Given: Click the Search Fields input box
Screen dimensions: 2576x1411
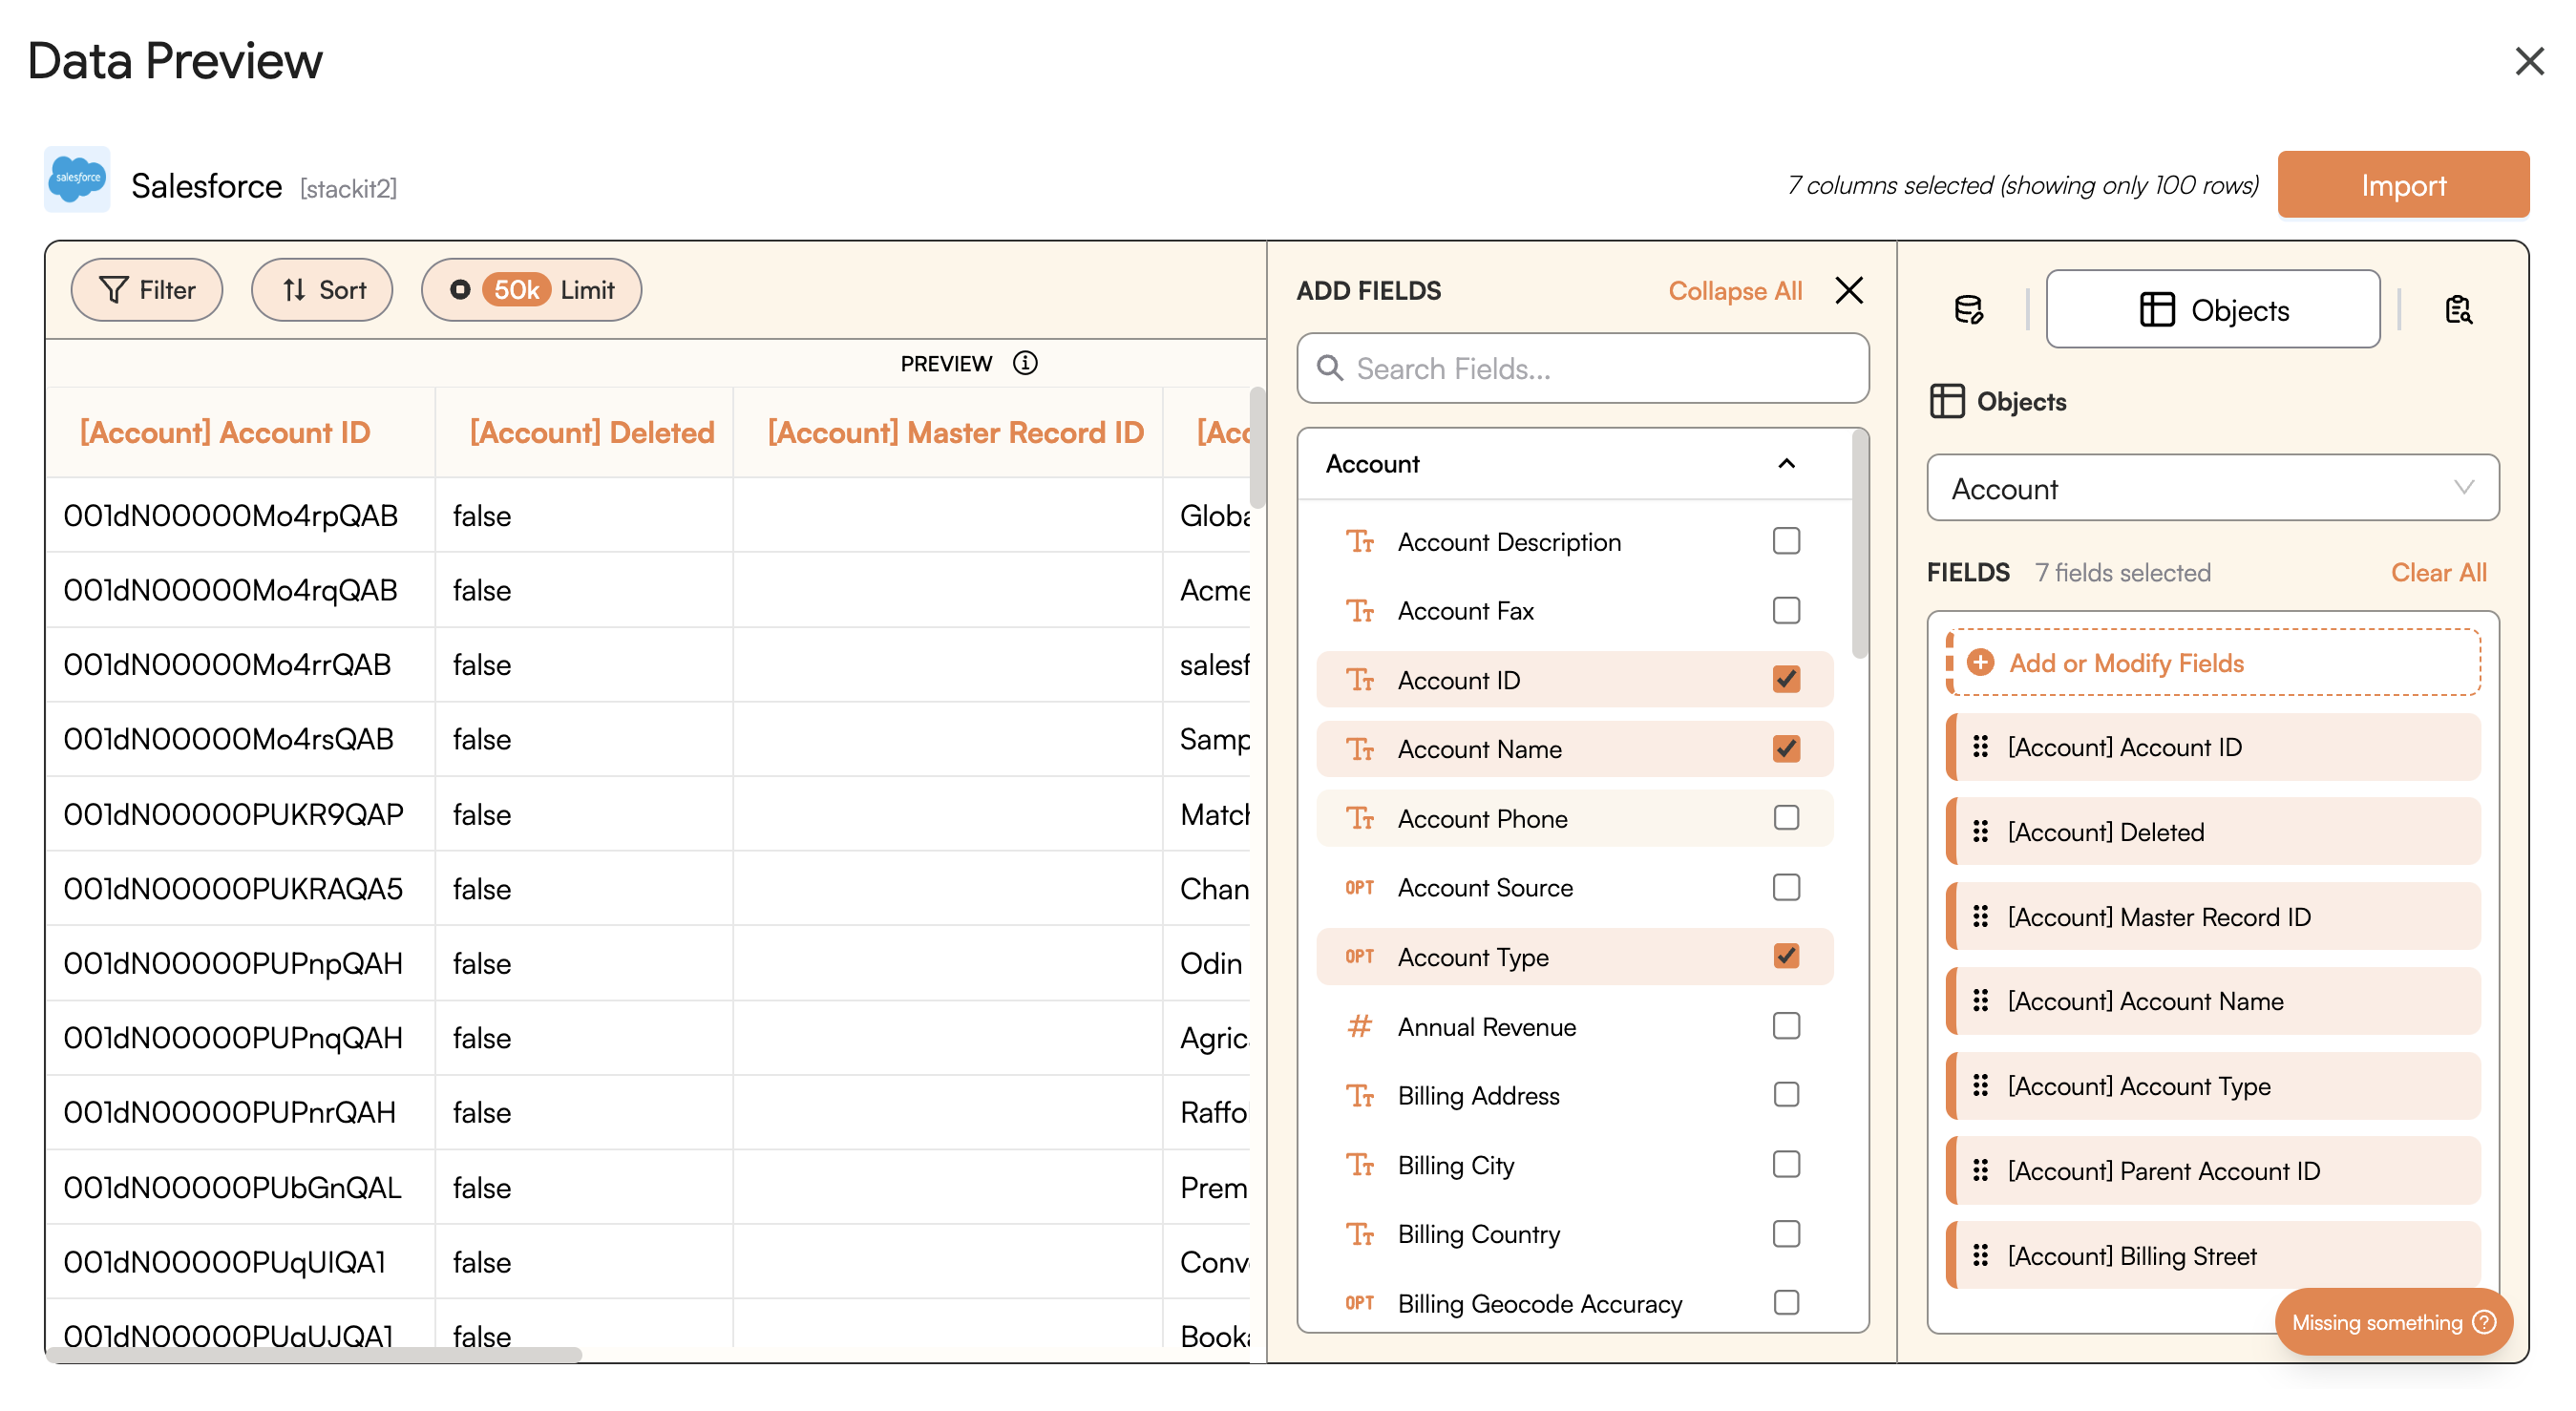Looking at the screenshot, I should pos(1582,369).
